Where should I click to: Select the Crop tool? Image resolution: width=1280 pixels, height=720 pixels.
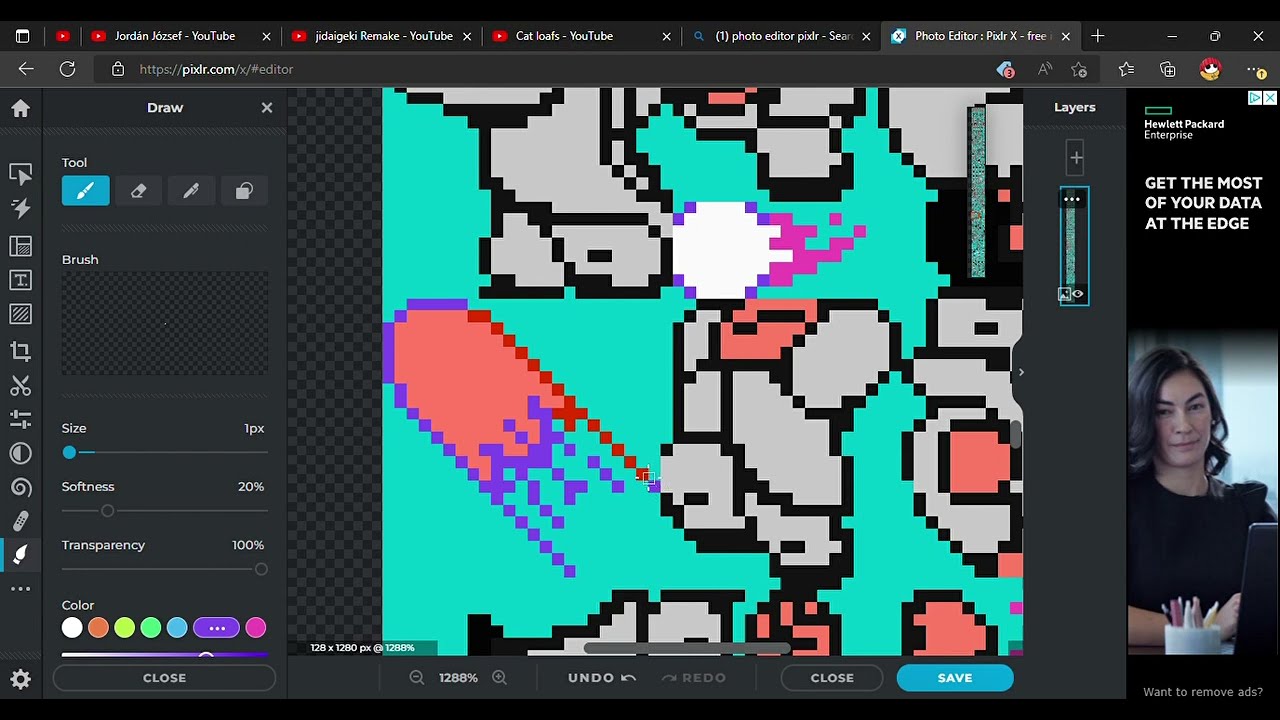click(x=20, y=351)
